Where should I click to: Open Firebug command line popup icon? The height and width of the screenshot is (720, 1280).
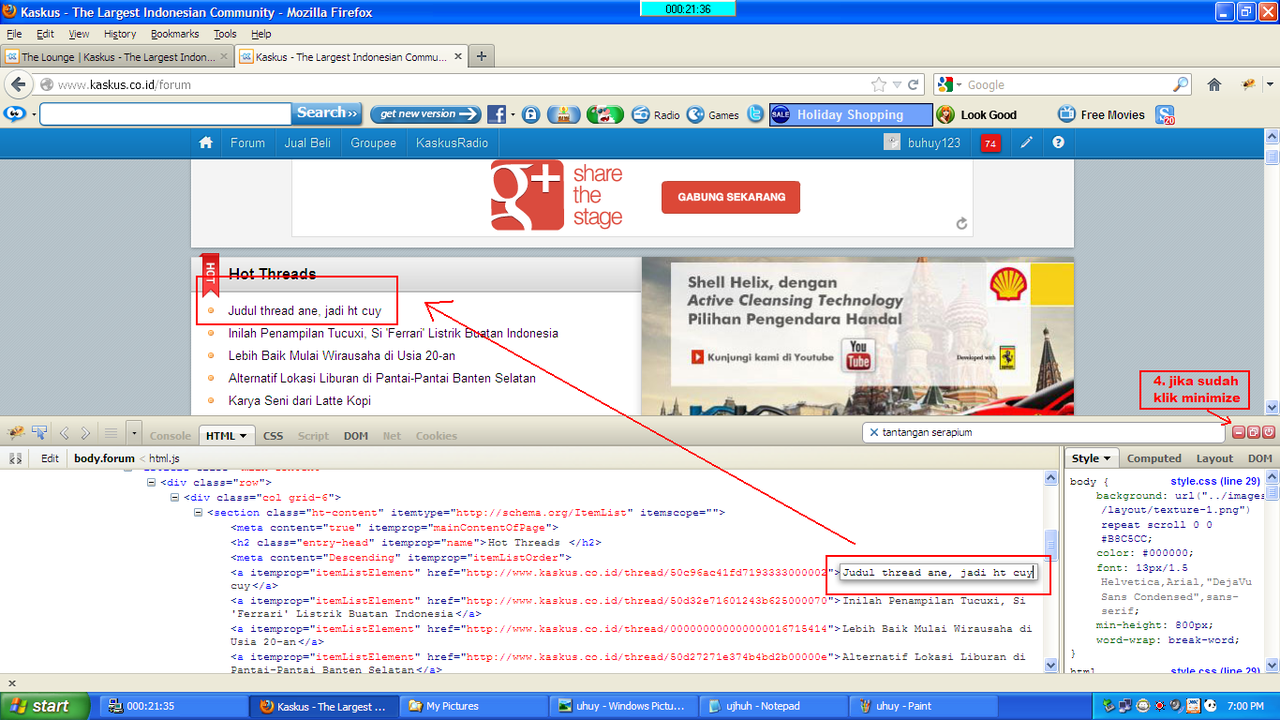pos(111,433)
